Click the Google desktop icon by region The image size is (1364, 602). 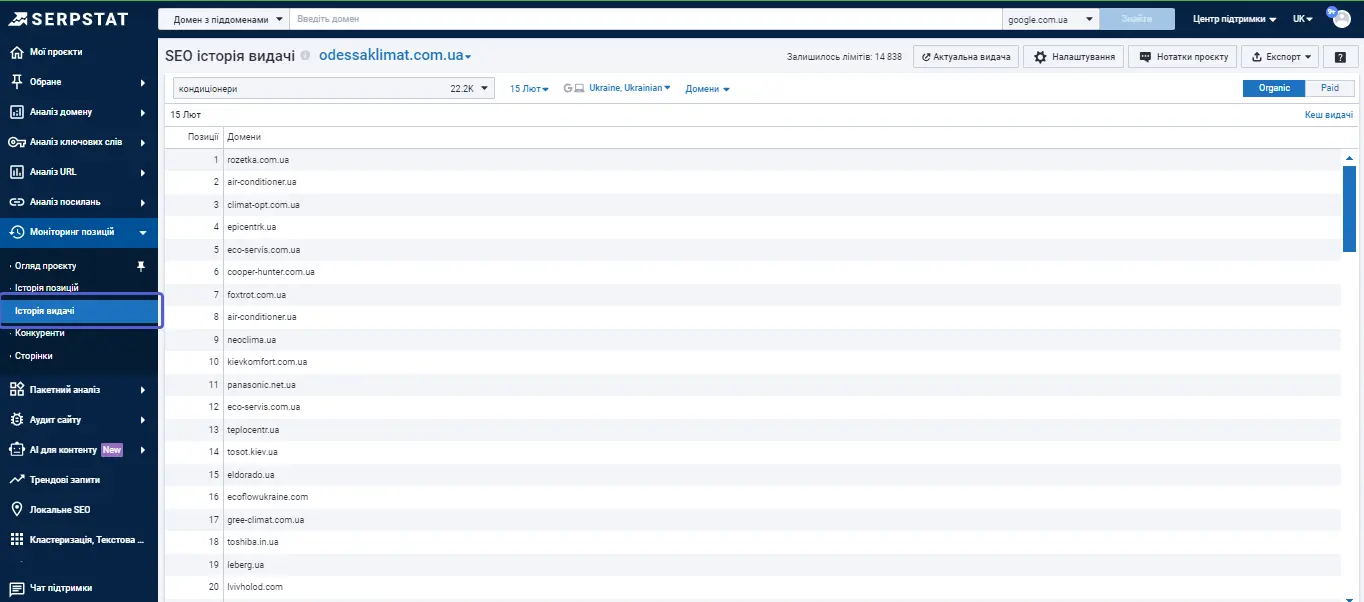[574, 89]
